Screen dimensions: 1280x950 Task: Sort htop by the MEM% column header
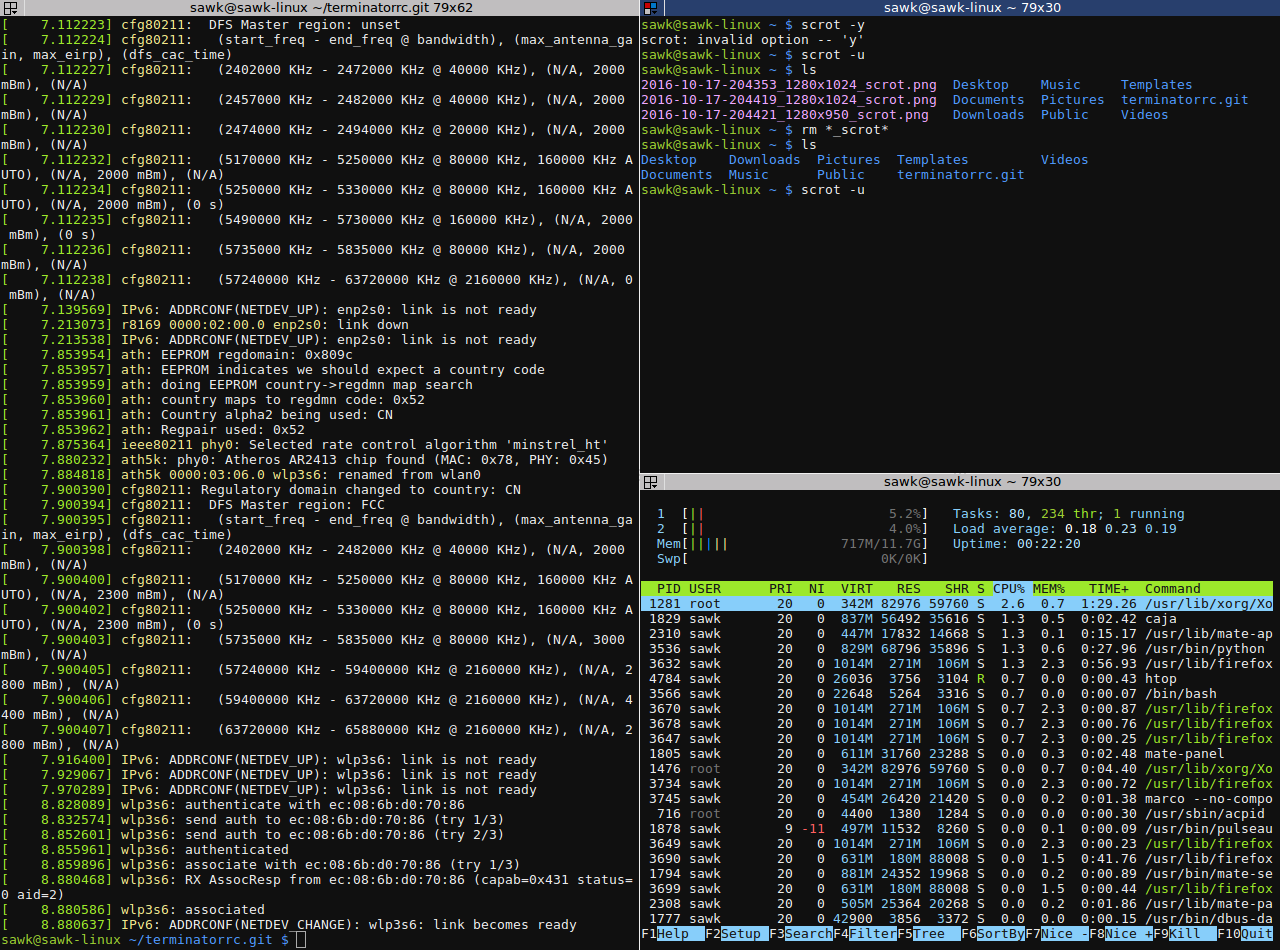(1049, 589)
